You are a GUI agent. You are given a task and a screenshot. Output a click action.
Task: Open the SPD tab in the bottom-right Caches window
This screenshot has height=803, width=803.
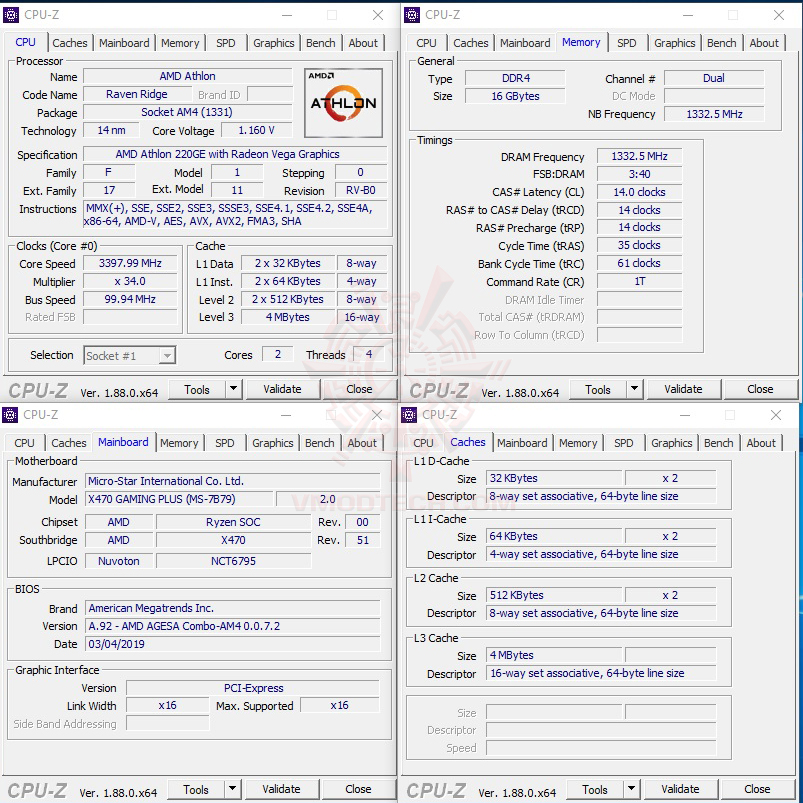coord(623,443)
